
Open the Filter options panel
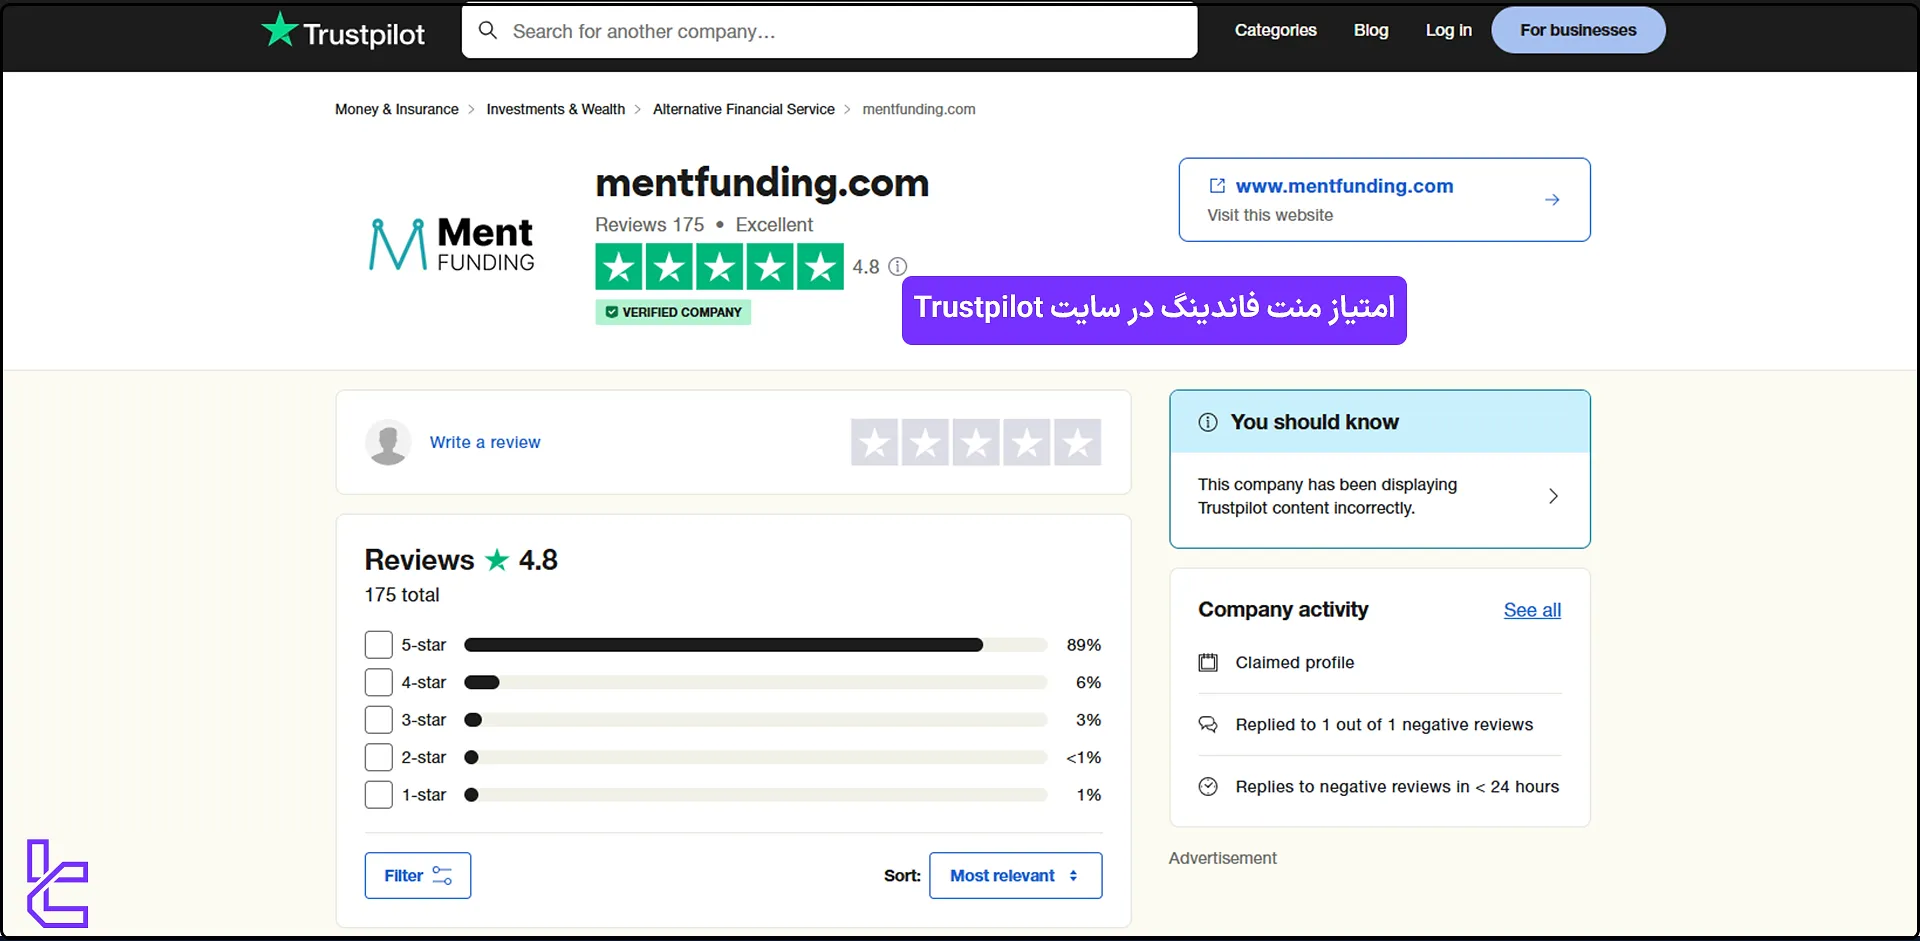417,875
